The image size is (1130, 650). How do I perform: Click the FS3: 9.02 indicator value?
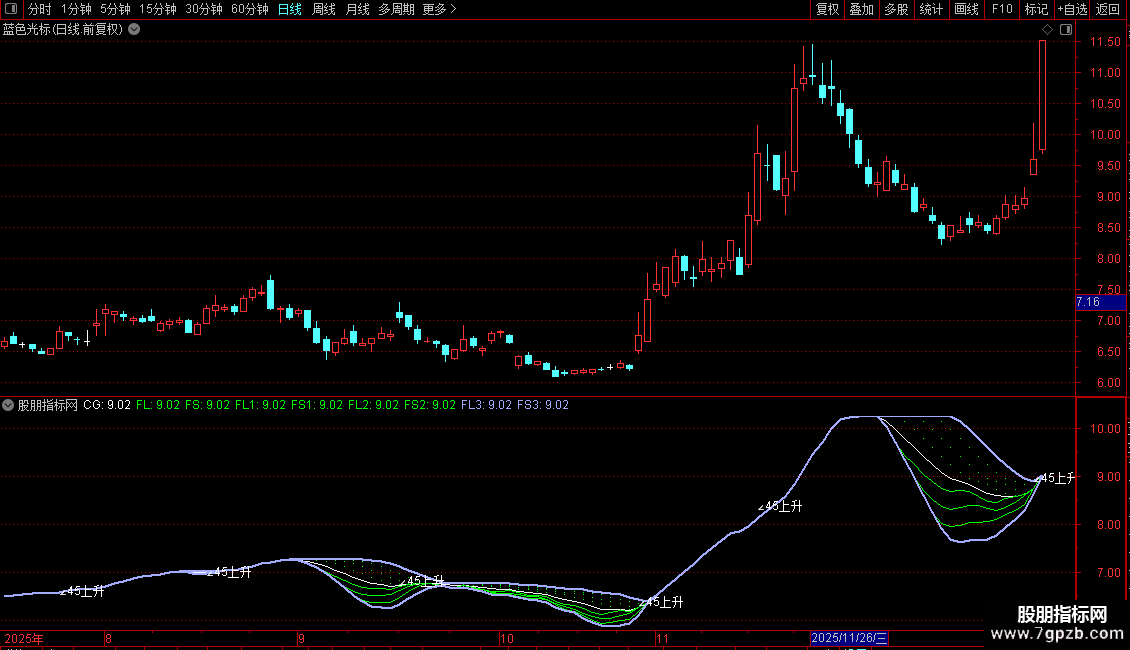click(543, 405)
